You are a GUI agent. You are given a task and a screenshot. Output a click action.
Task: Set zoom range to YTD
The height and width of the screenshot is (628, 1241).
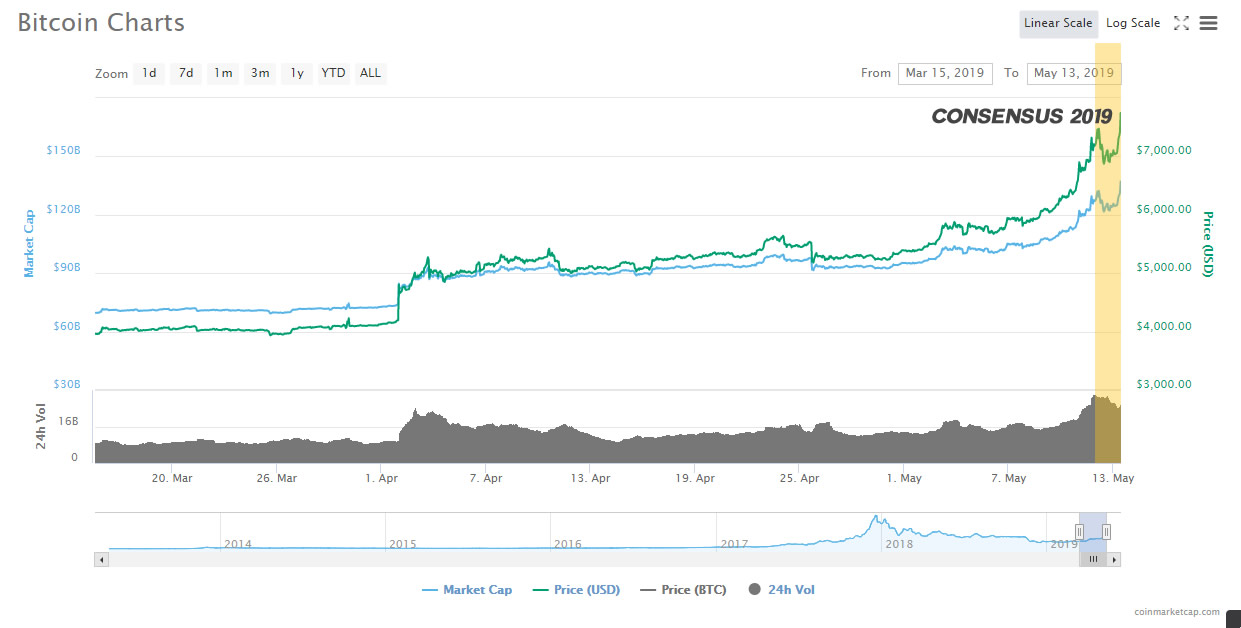(333, 73)
